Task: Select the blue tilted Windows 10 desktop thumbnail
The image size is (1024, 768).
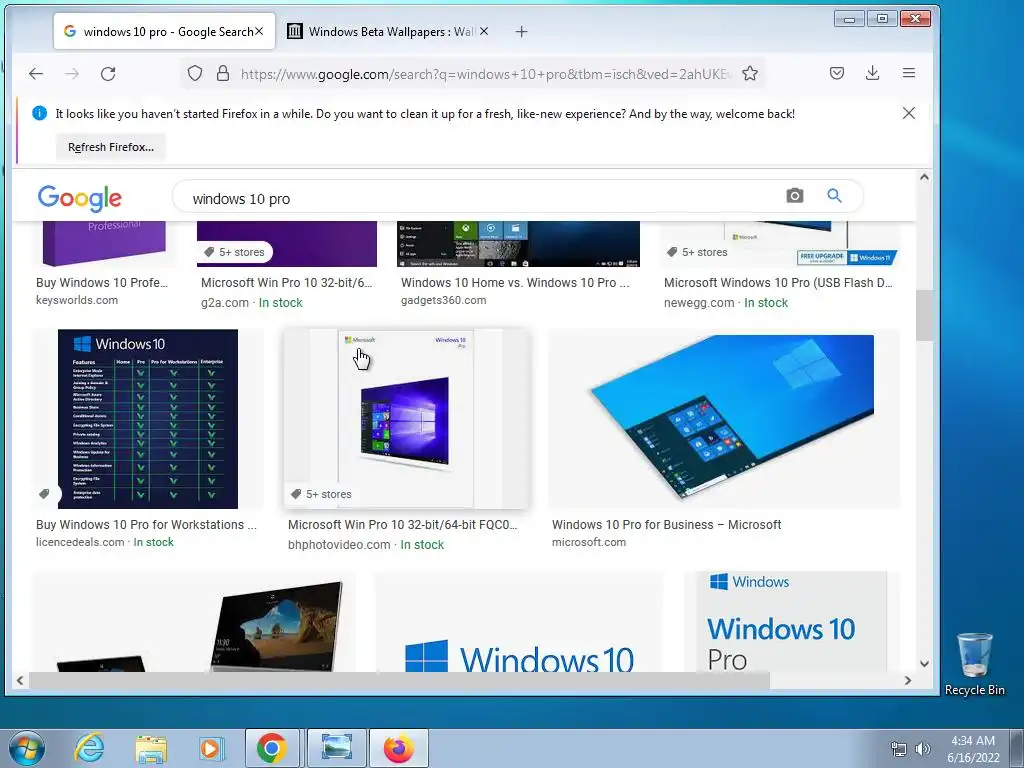Action: tap(724, 419)
